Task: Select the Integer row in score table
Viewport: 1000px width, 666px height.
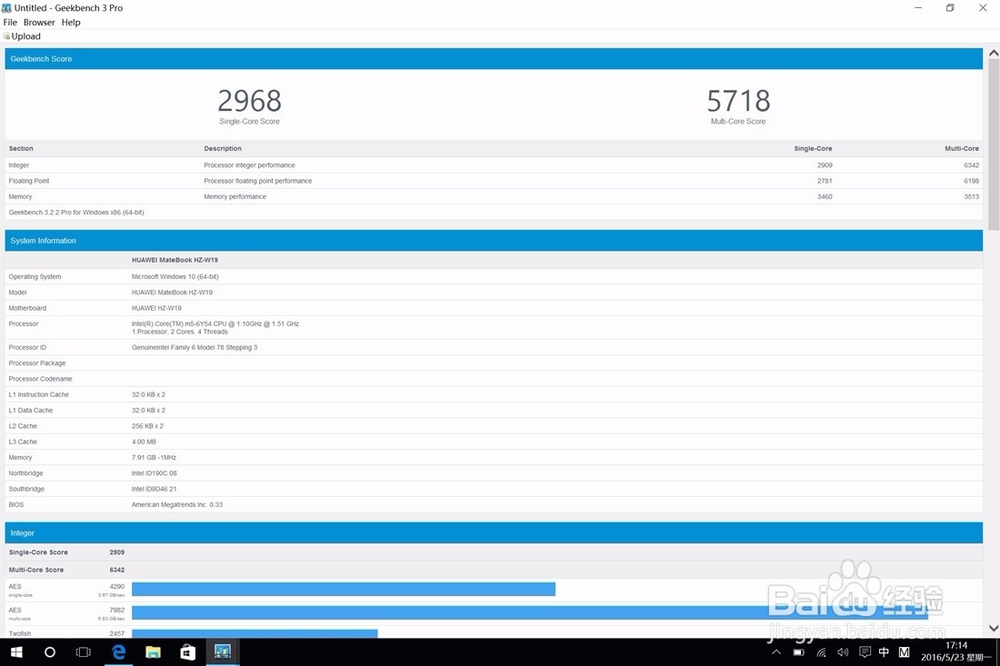Action: (494, 165)
